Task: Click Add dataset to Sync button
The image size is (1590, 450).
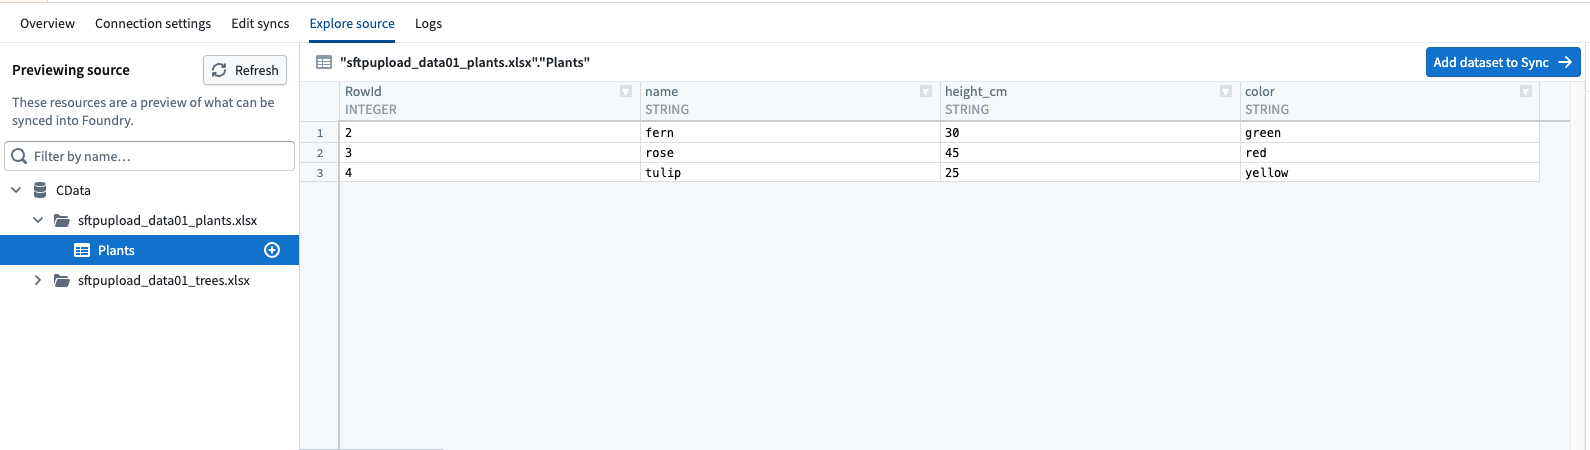Action: click(1503, 62)
